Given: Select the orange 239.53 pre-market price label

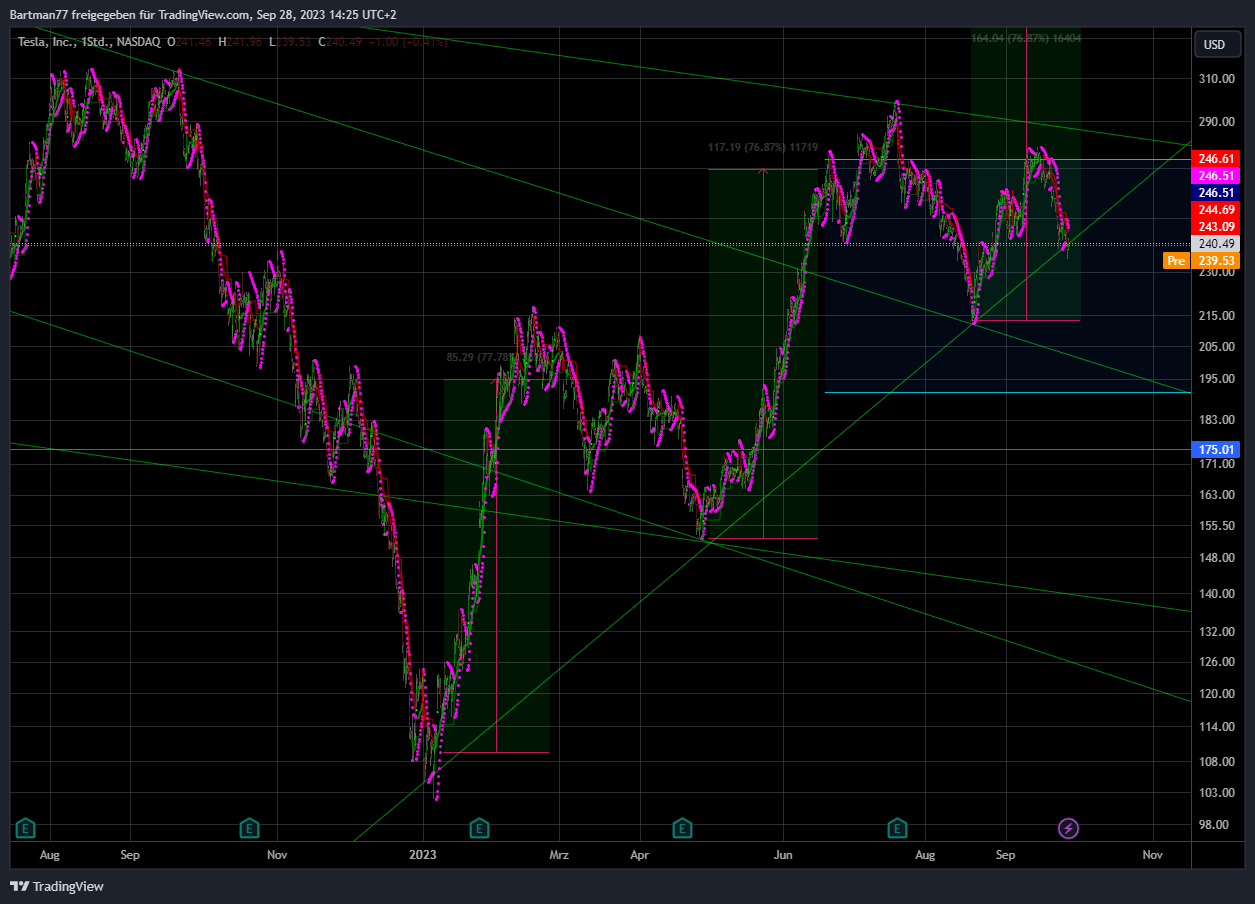Looking at the screenshot, I should (x=1217, y=260).
